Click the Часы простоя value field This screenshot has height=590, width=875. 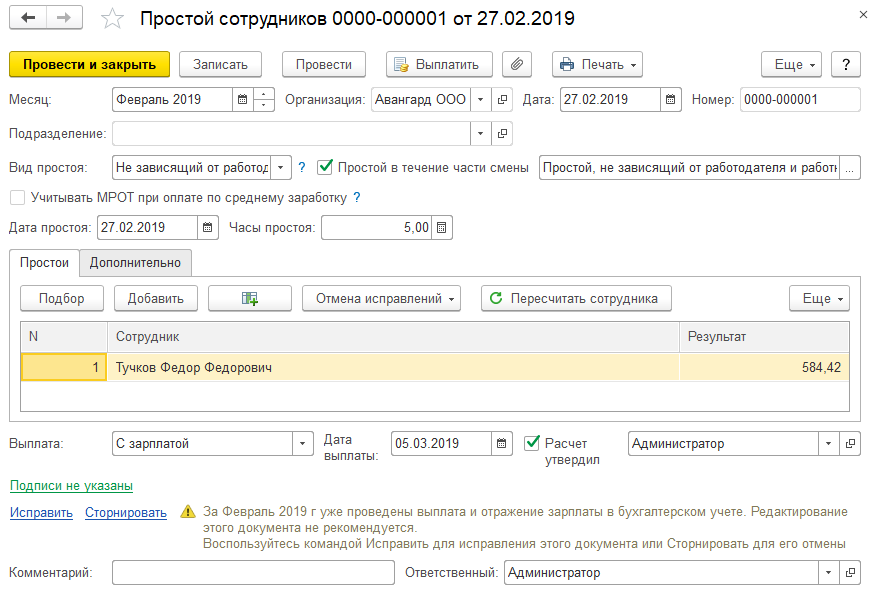(x=376, y=228)
